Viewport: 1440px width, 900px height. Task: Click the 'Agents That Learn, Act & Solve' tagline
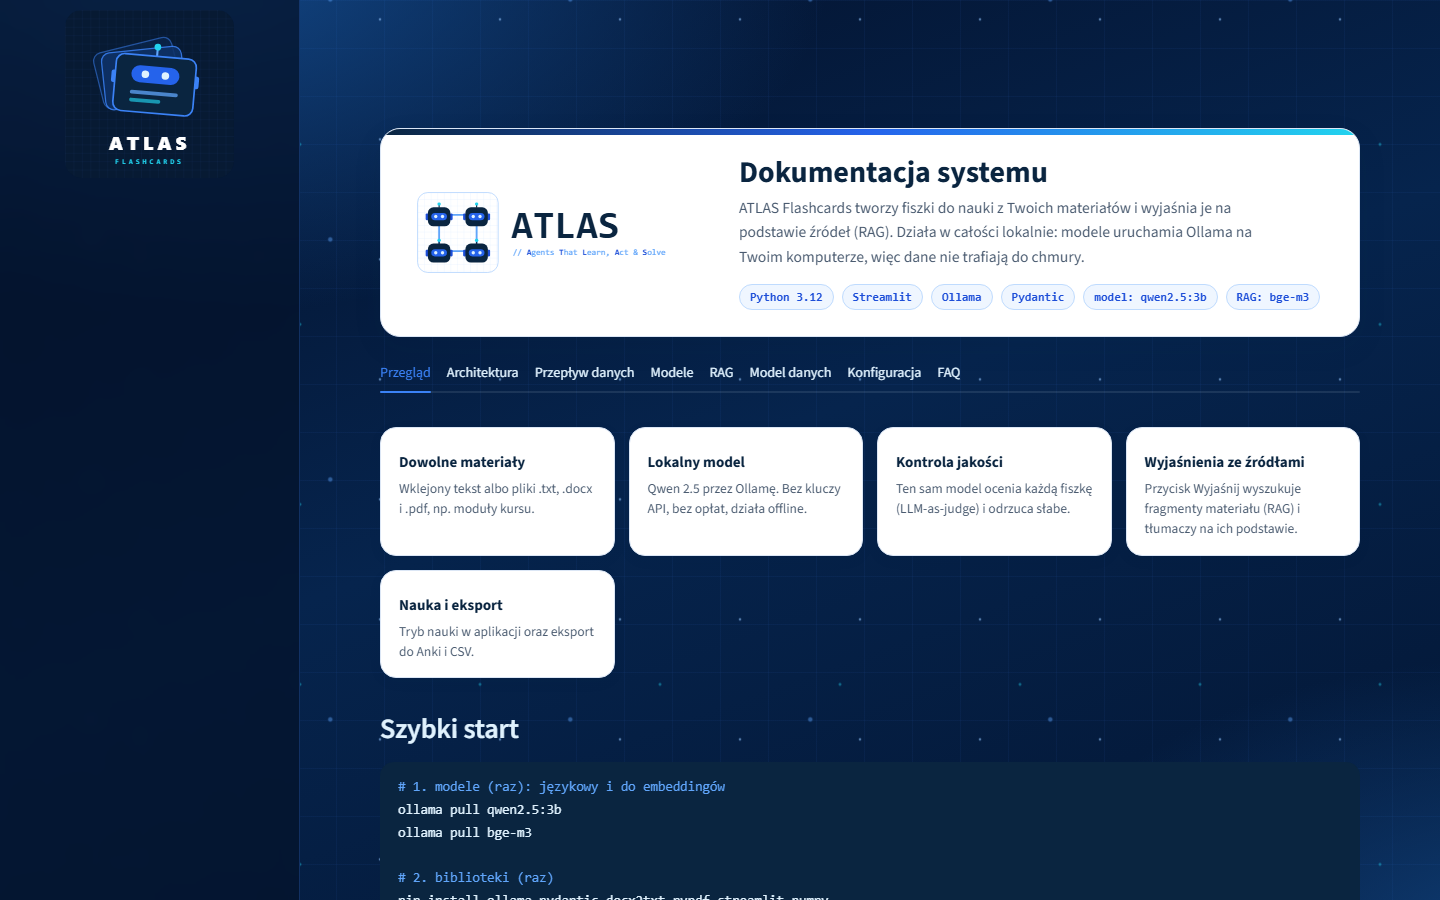tap(589, 253)
